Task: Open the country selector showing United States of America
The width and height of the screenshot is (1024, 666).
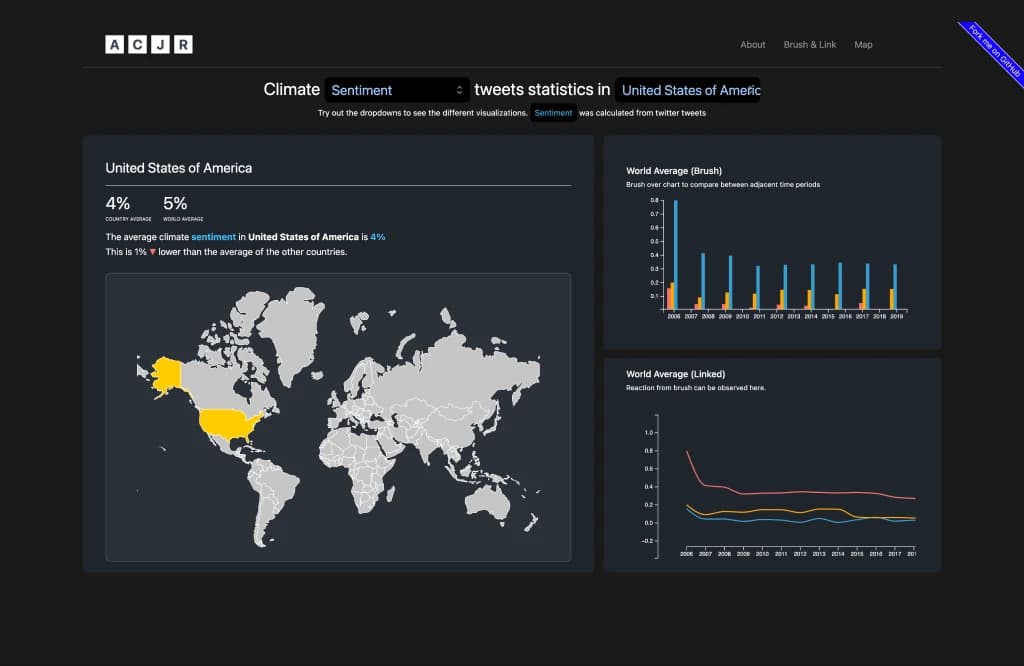Action: 688,89
